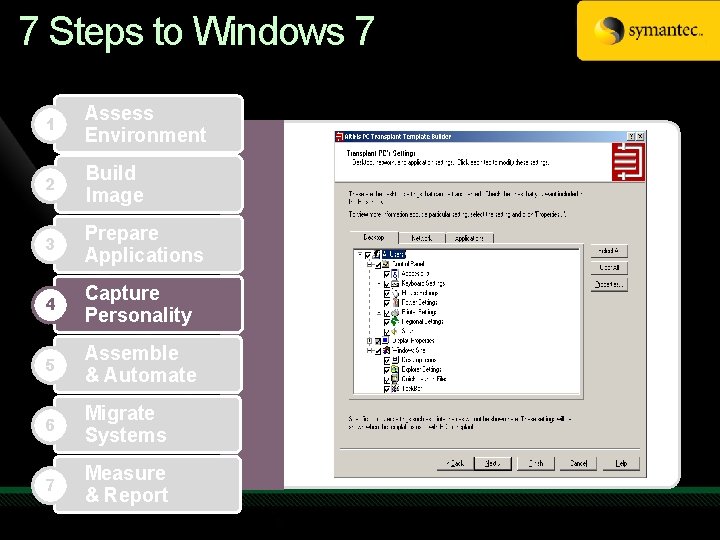Click the Control Panel folder icon
The height and width of the screenshot is (540, 720).
pyautogui.click(x=386, y=264)
